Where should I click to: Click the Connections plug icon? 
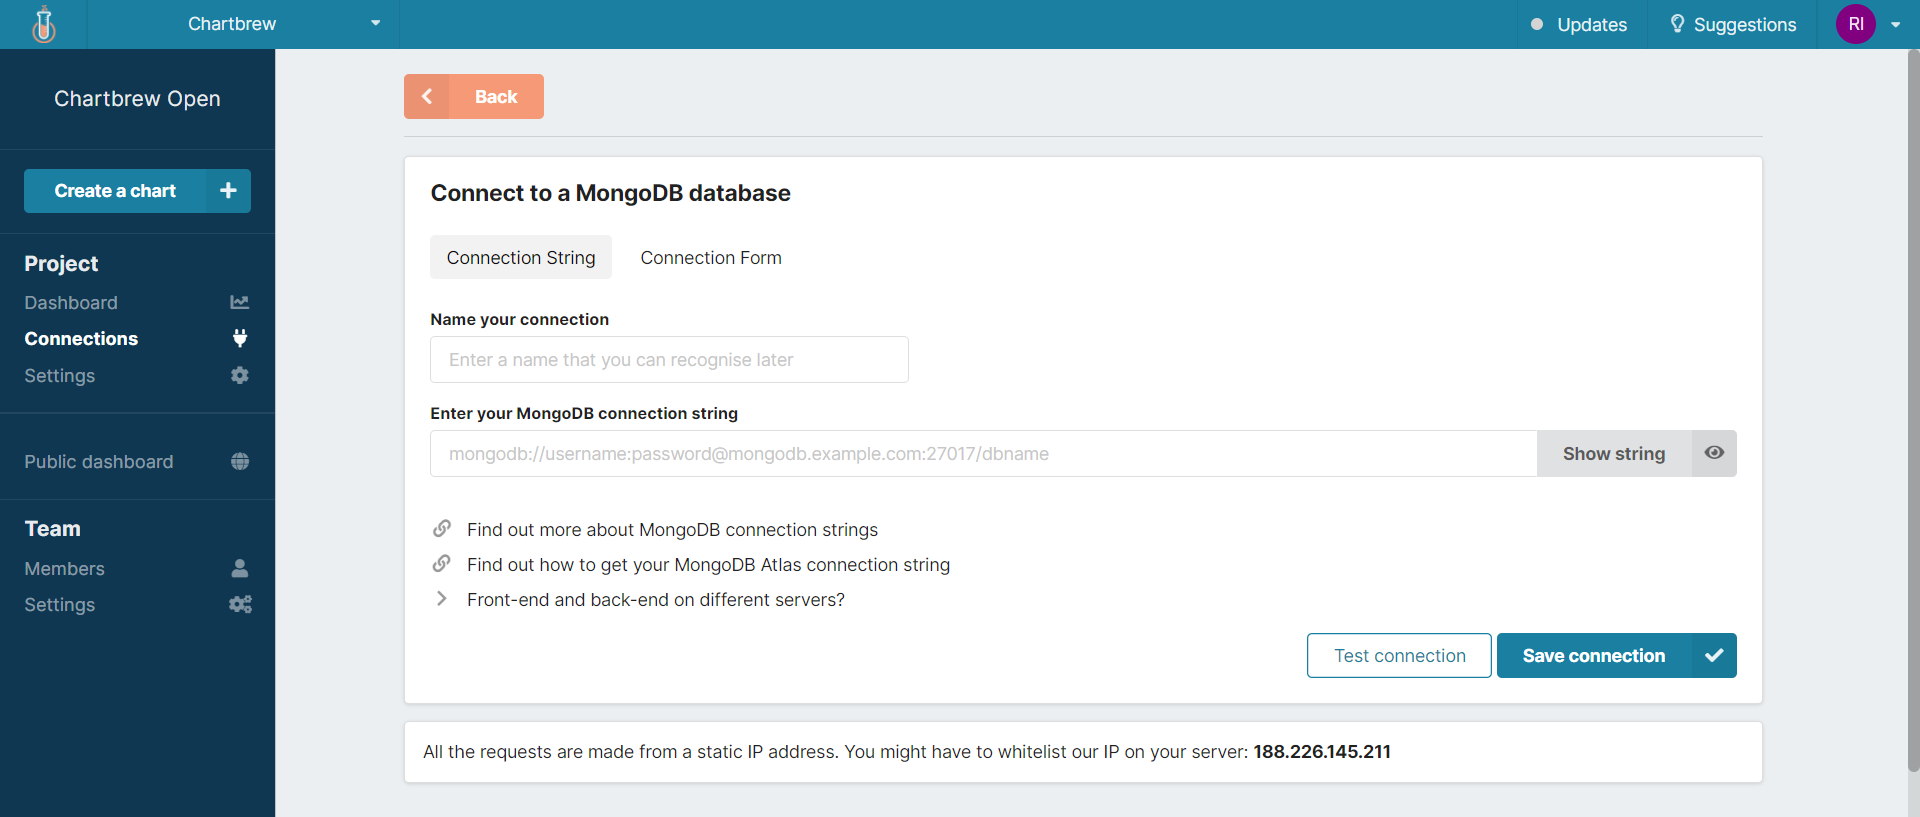[x=240, y=338]
